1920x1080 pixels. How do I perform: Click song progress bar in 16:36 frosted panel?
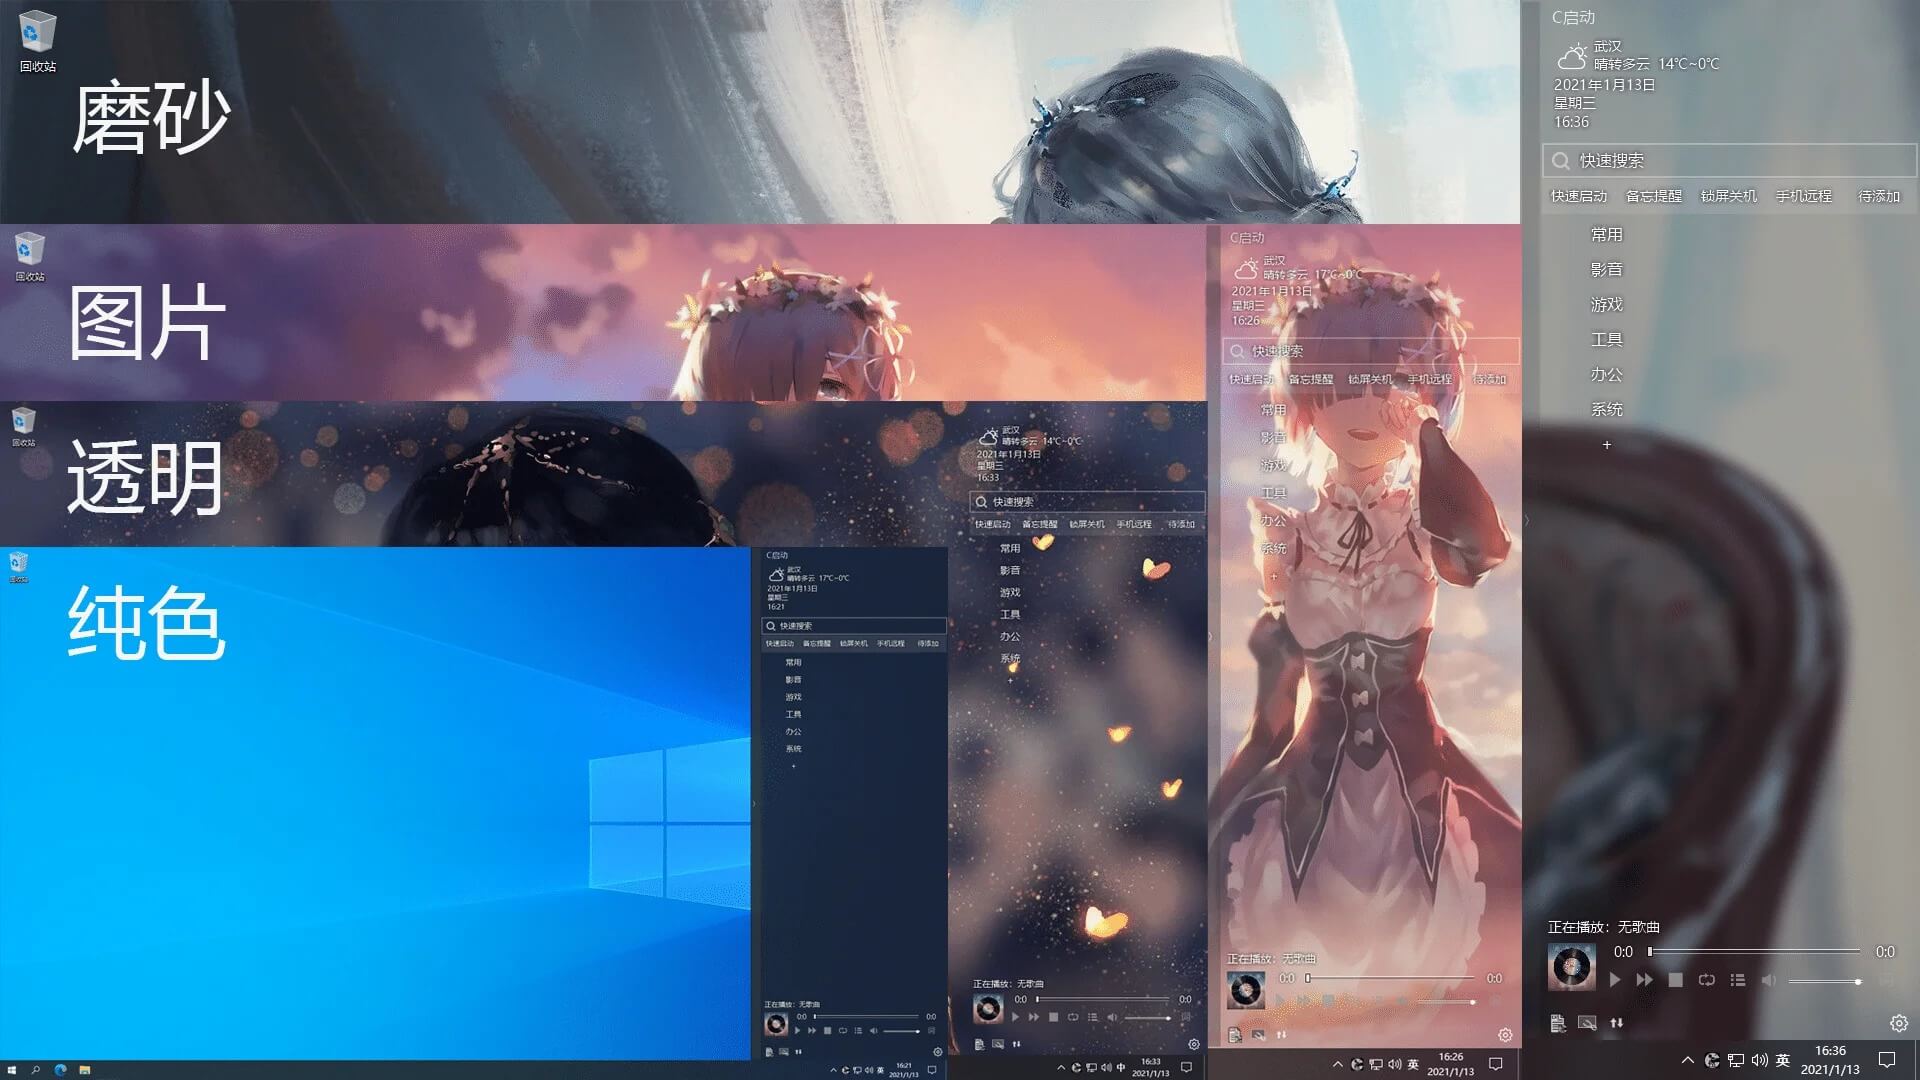[x=1754, y=951]
